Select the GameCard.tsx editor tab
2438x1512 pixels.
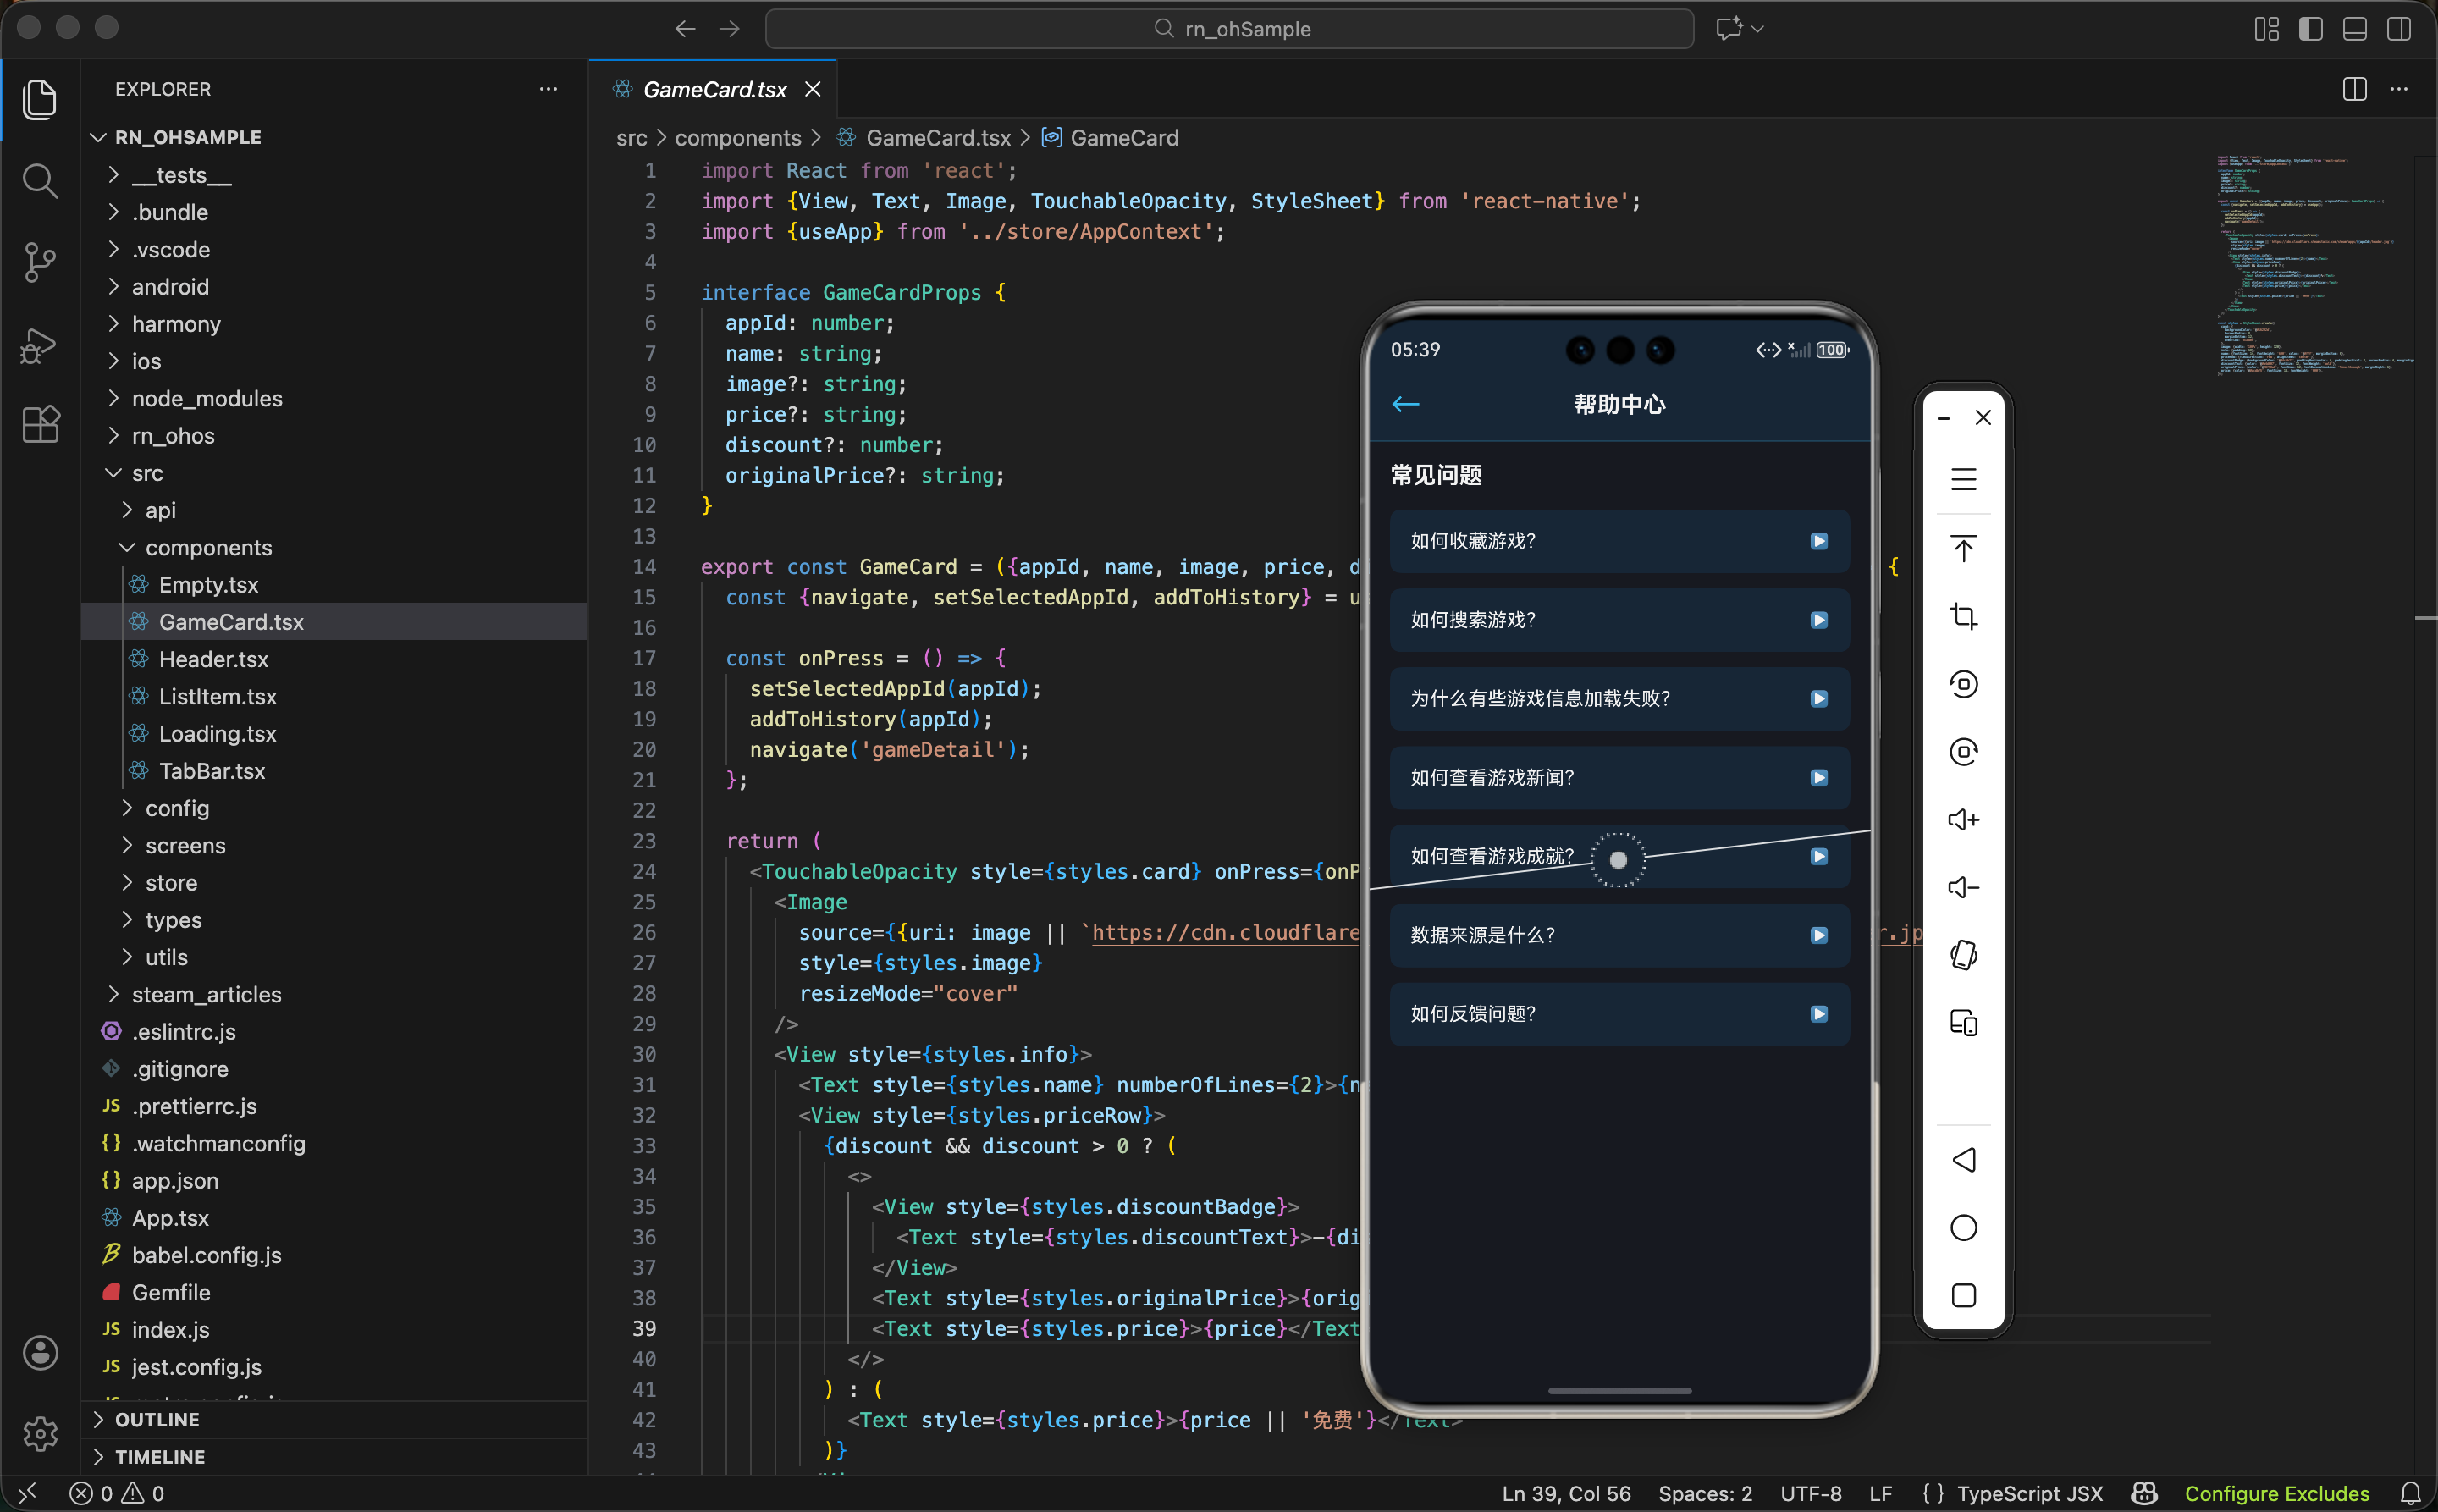tap(714, 90)
